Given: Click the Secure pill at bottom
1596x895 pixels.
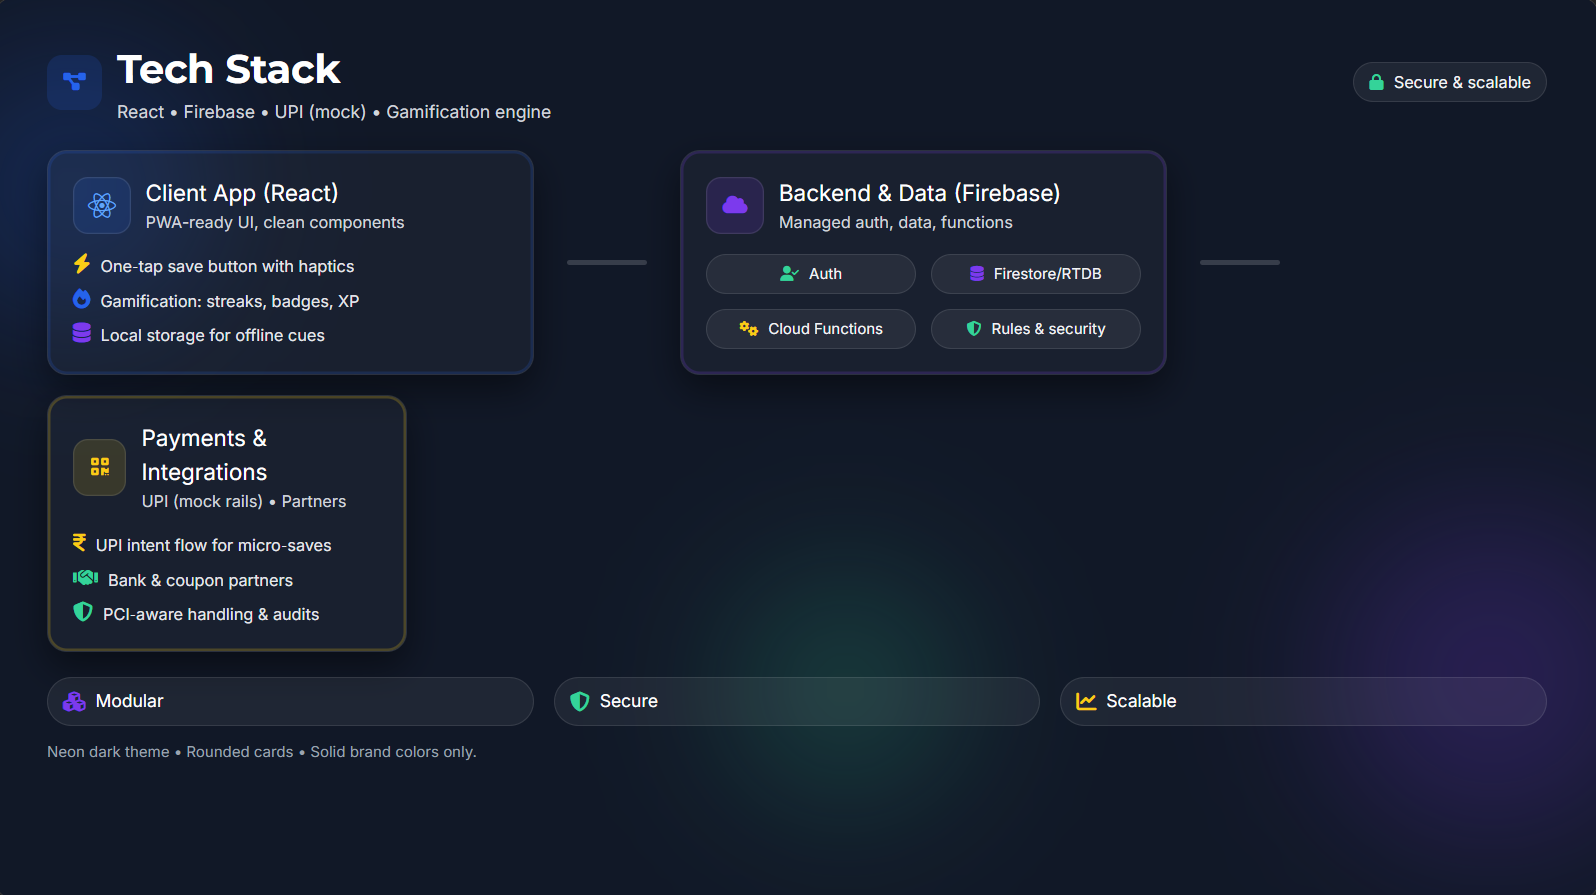Looking at the screenshot, I should pos(797,702).
